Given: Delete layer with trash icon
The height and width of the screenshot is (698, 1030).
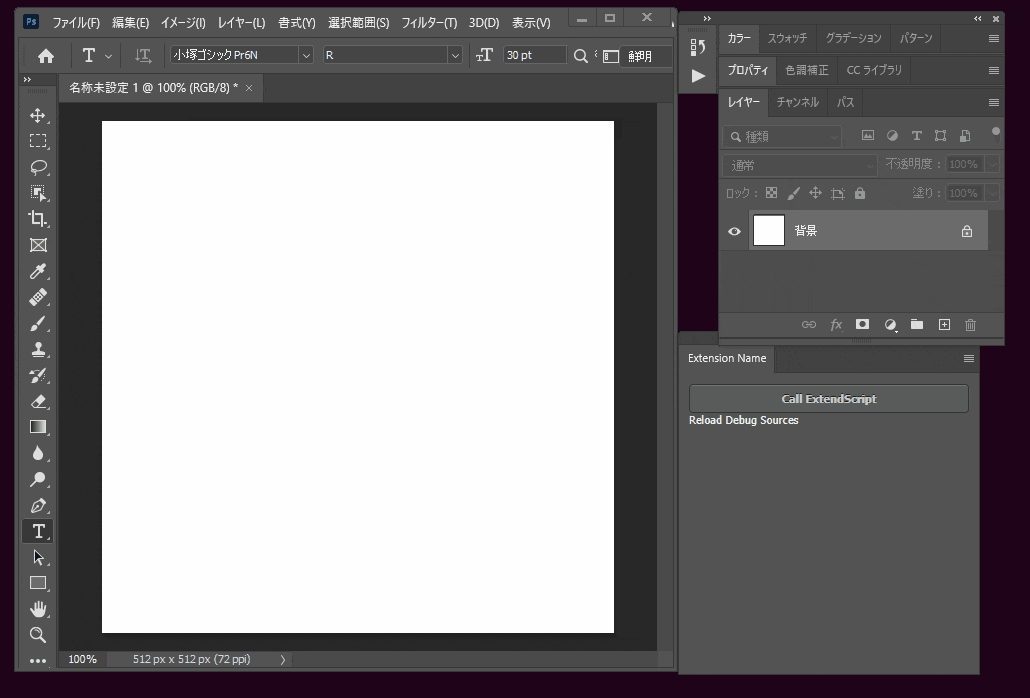Looking at the screenshot, I should 970,324.
